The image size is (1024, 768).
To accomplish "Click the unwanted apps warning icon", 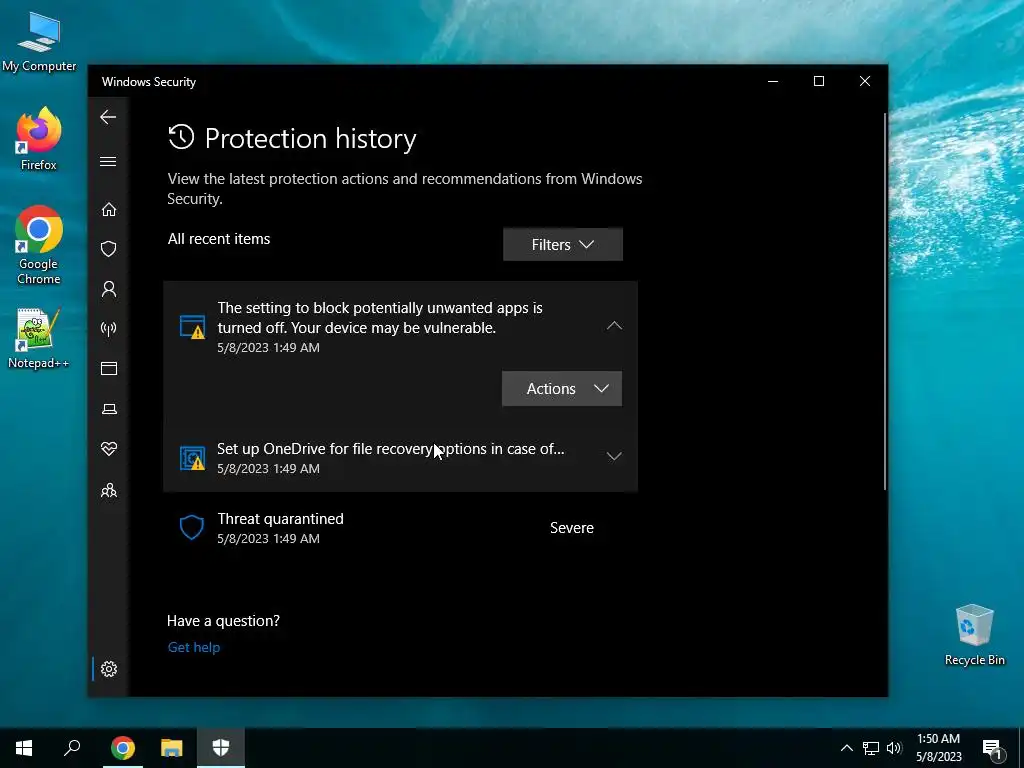I will click(192, 327).
